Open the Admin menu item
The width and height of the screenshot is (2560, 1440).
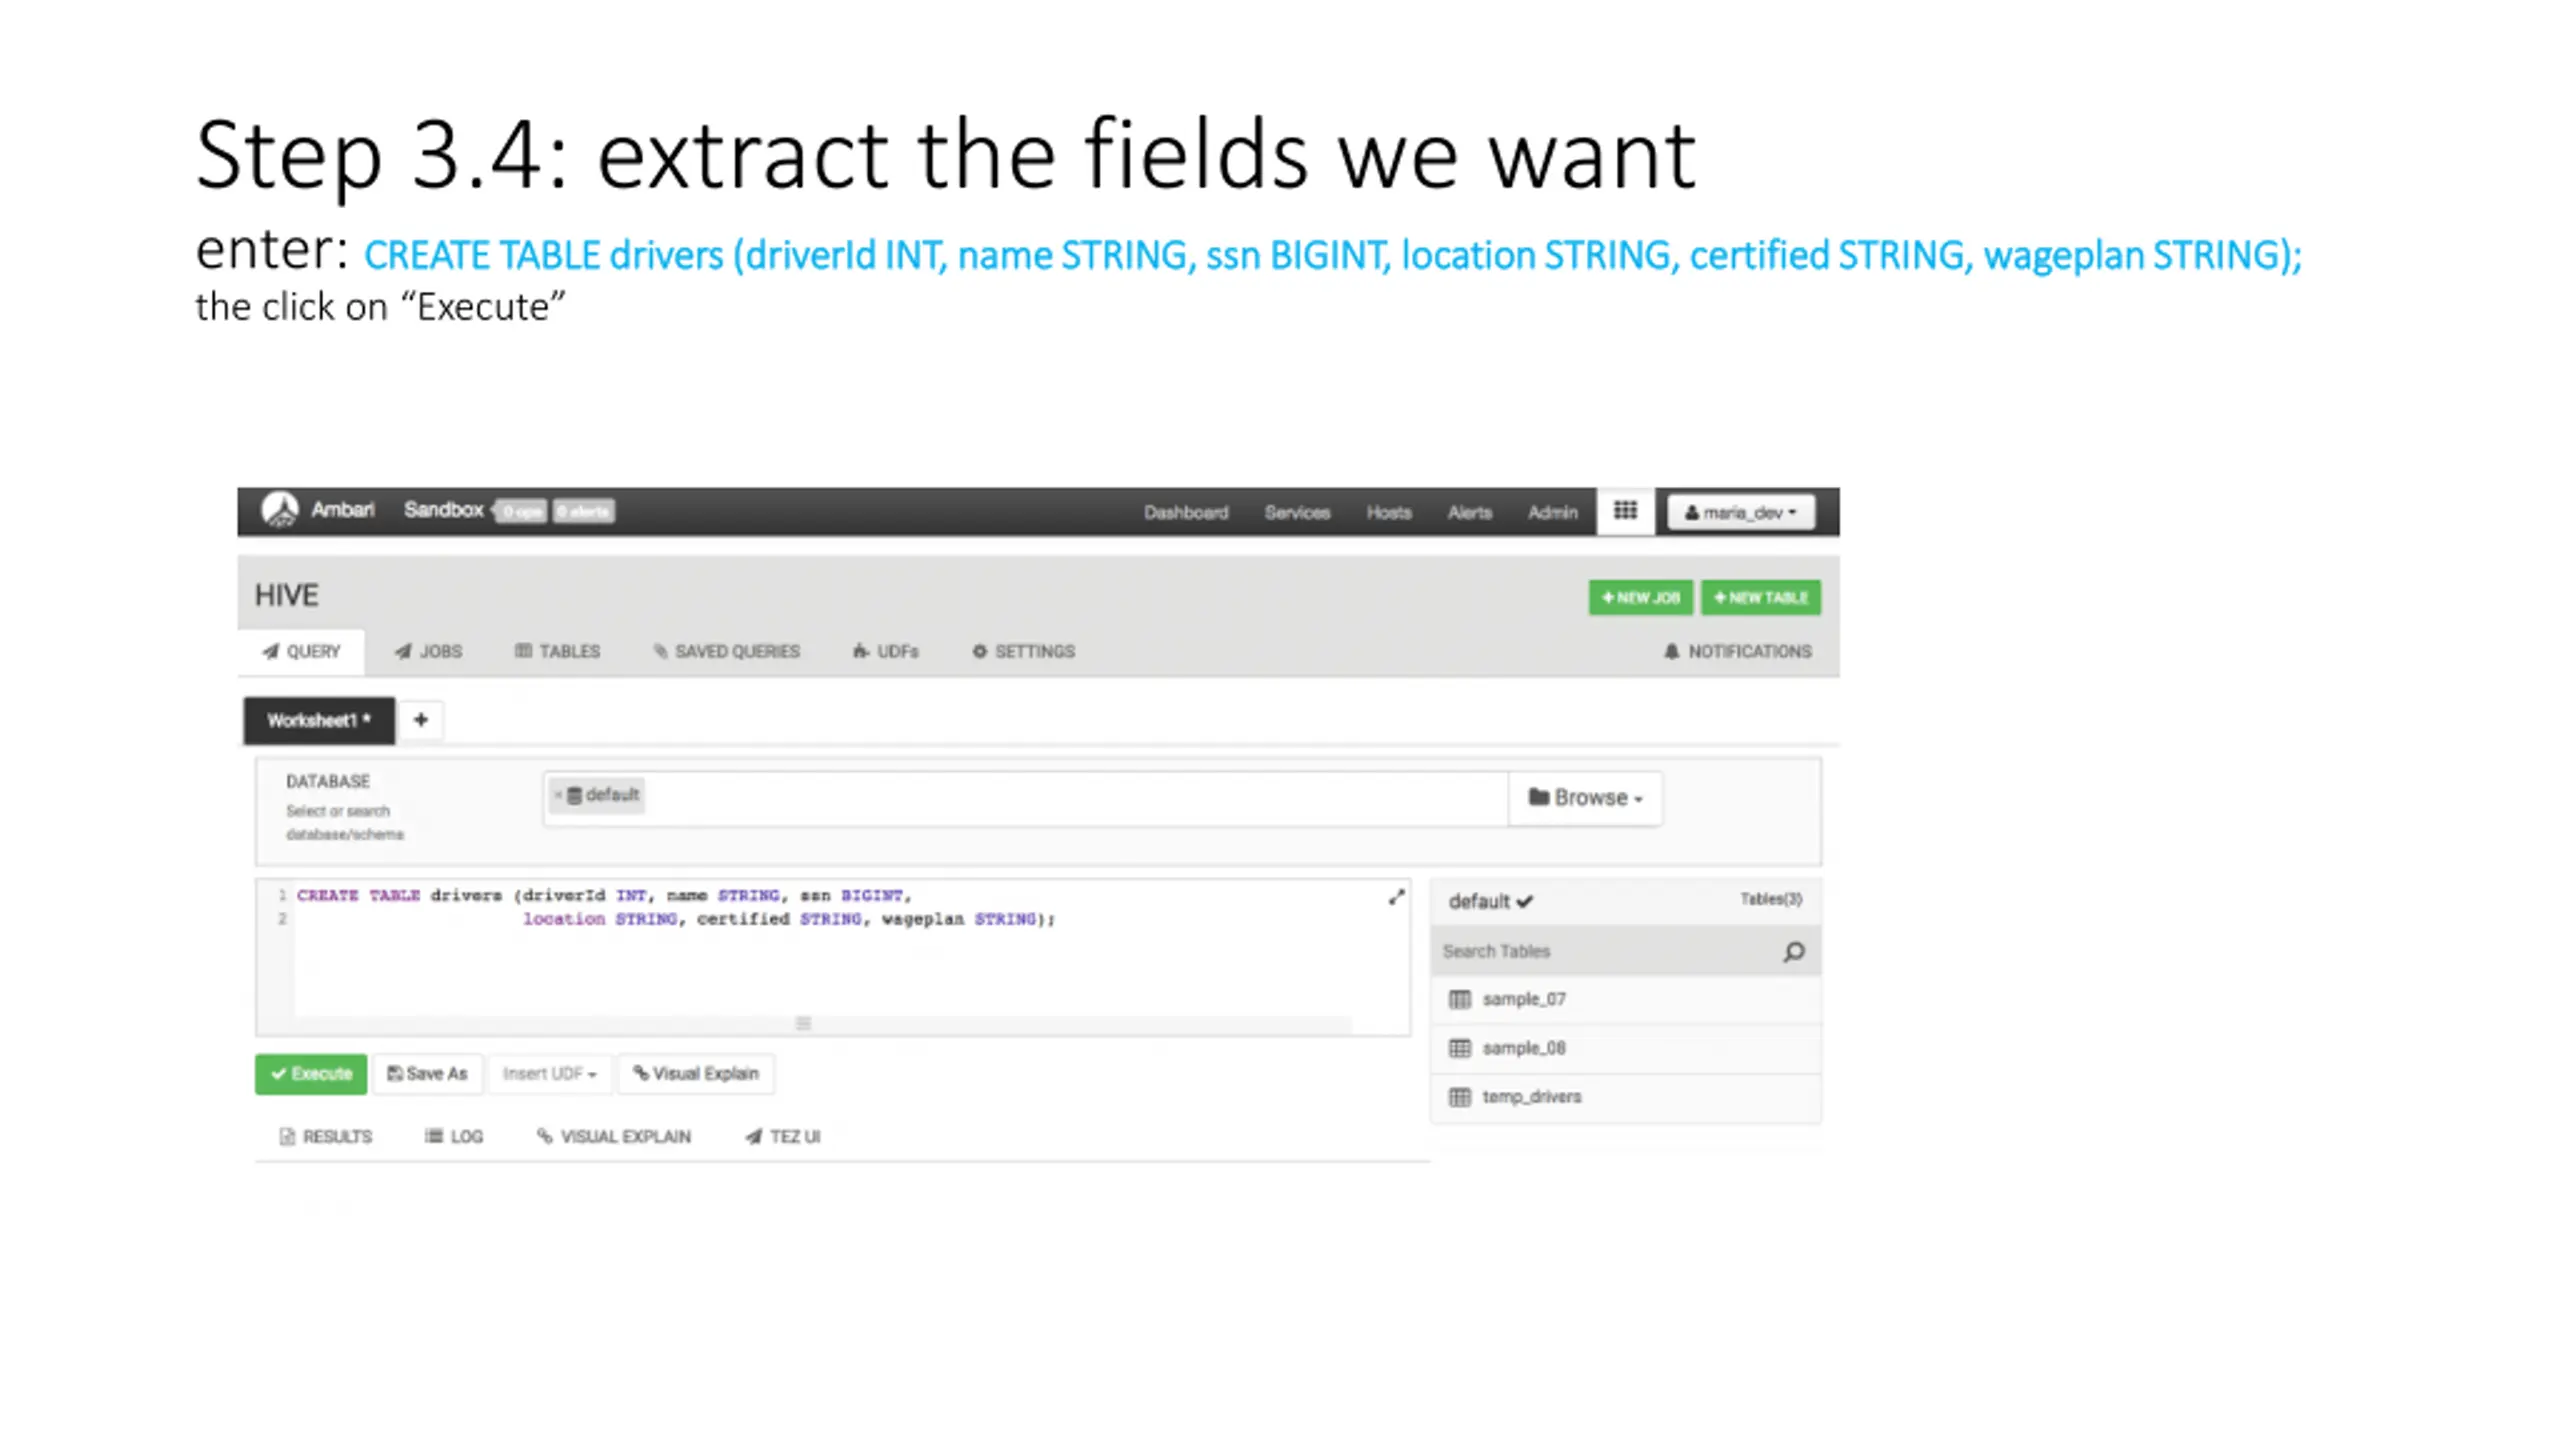pos(1552,512)
